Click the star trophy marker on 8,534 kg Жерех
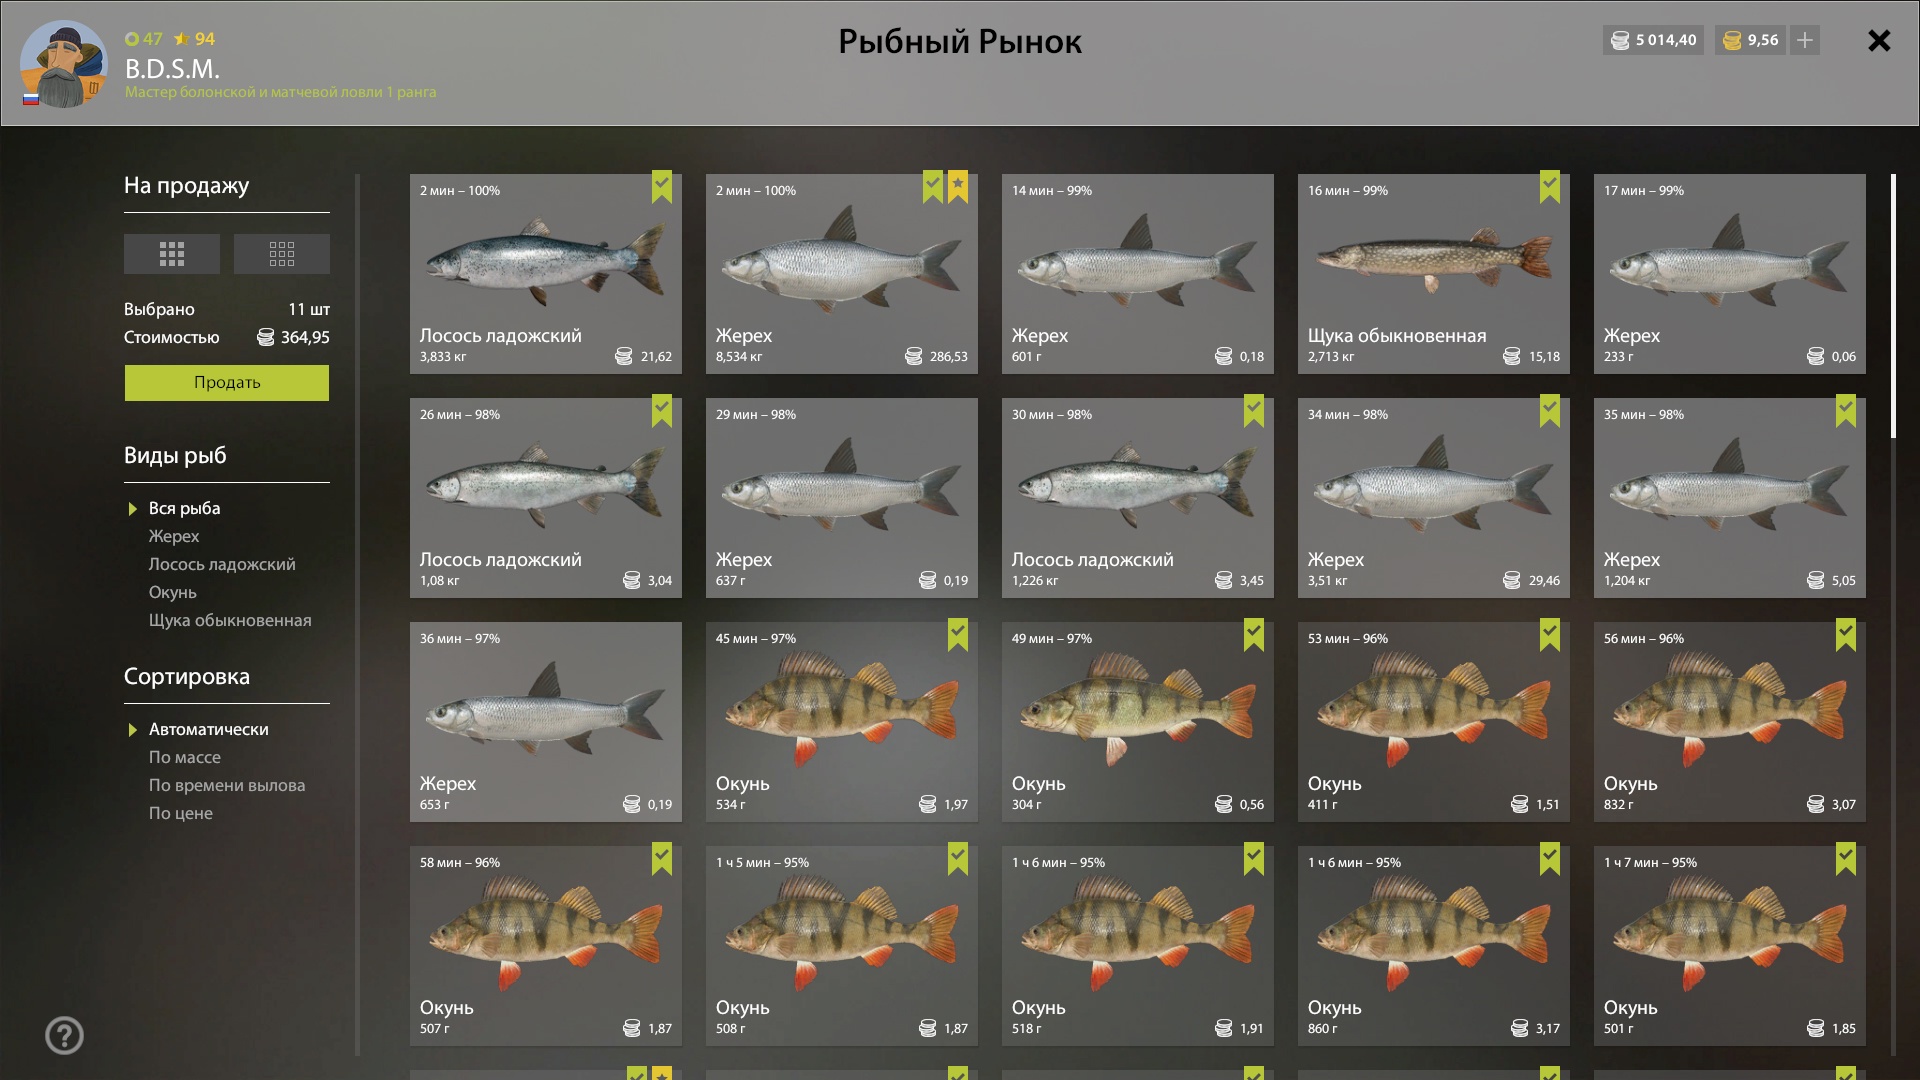The height and width of the screenshot is (1080, 1920). point(957,187)
